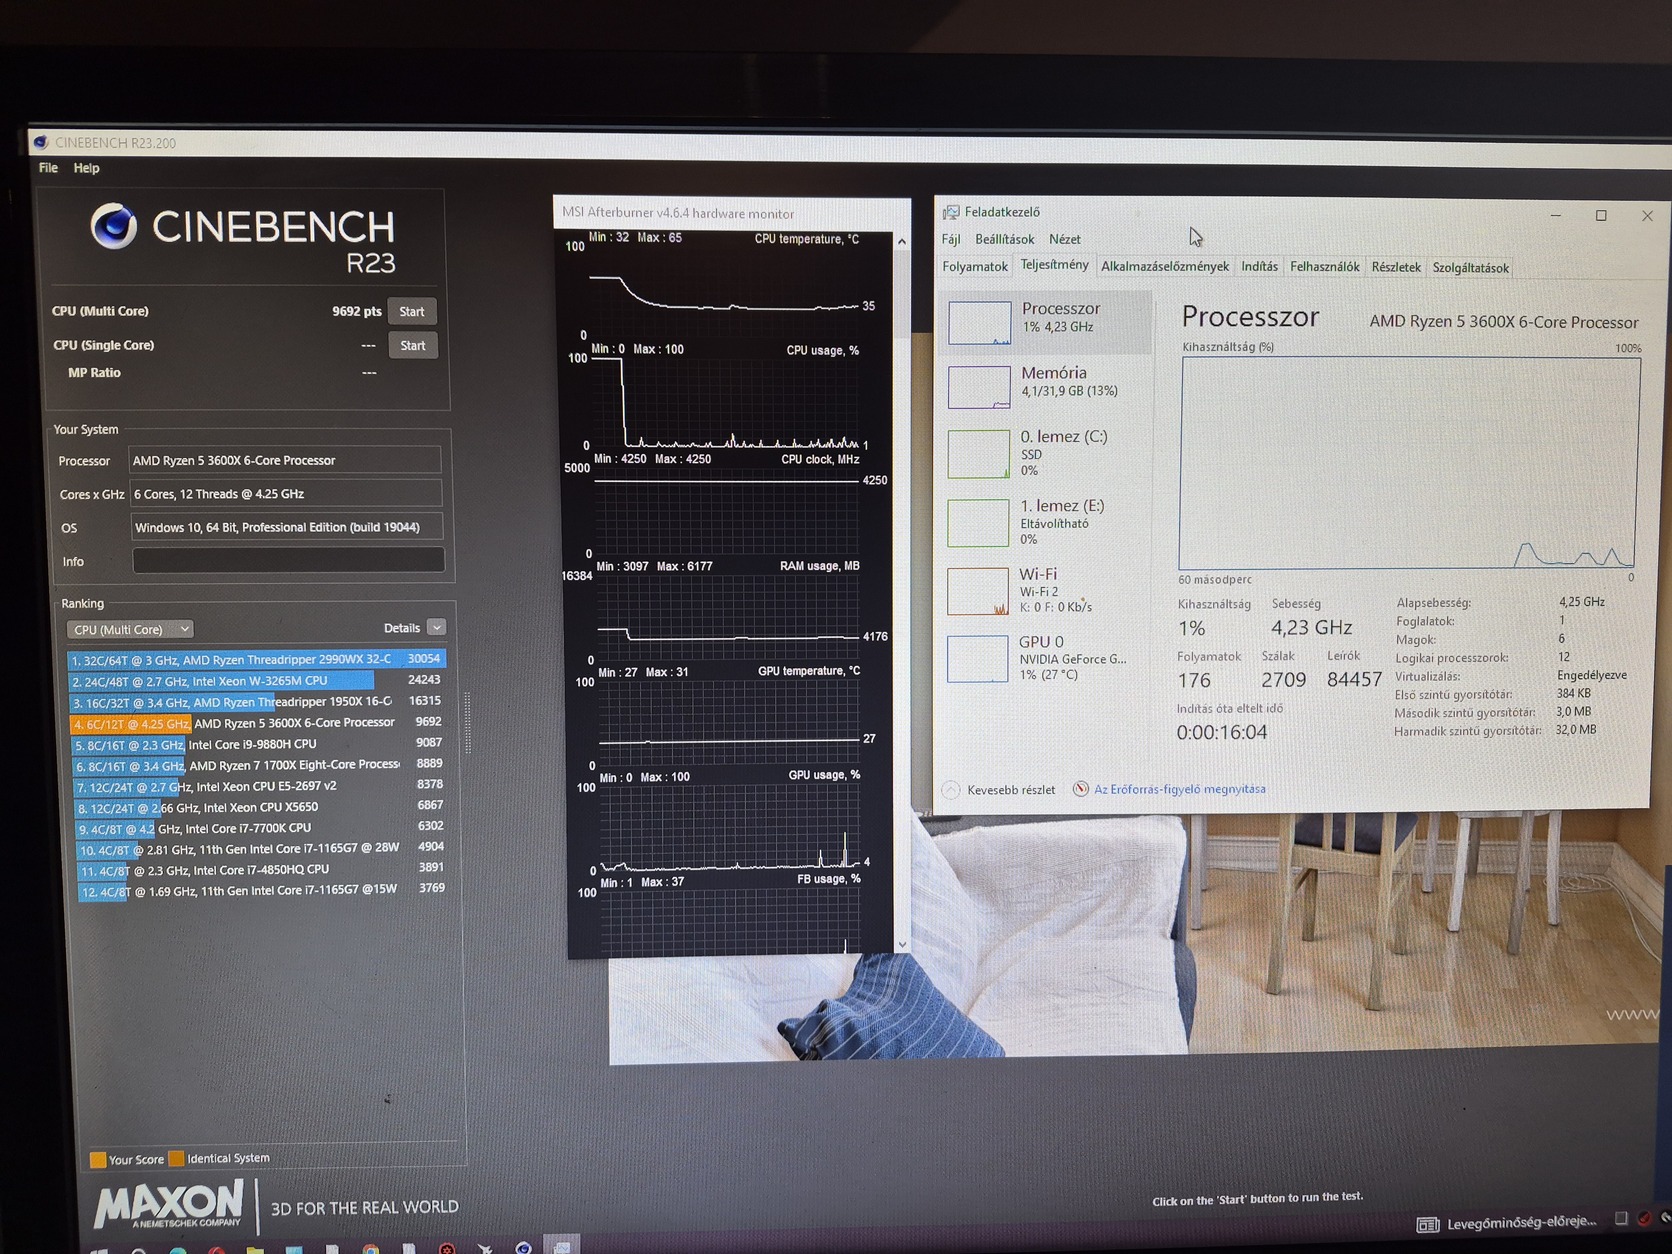
Task: Click the 9692 pts multi core score
Action: [x=357, y=311]
